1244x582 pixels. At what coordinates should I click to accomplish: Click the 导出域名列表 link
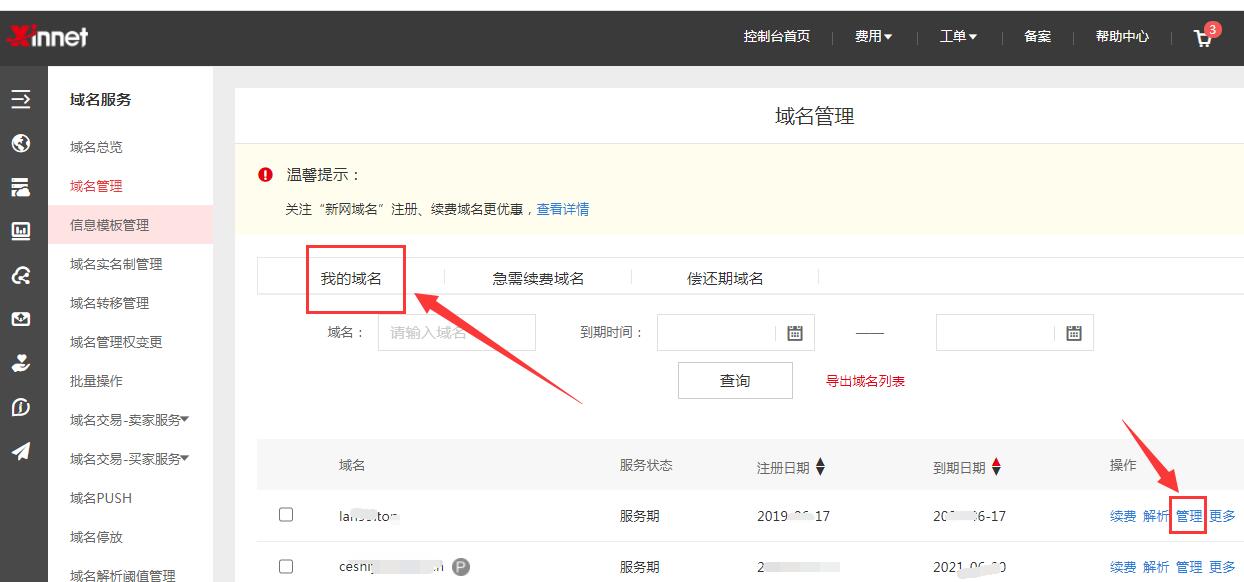(865, 381)
